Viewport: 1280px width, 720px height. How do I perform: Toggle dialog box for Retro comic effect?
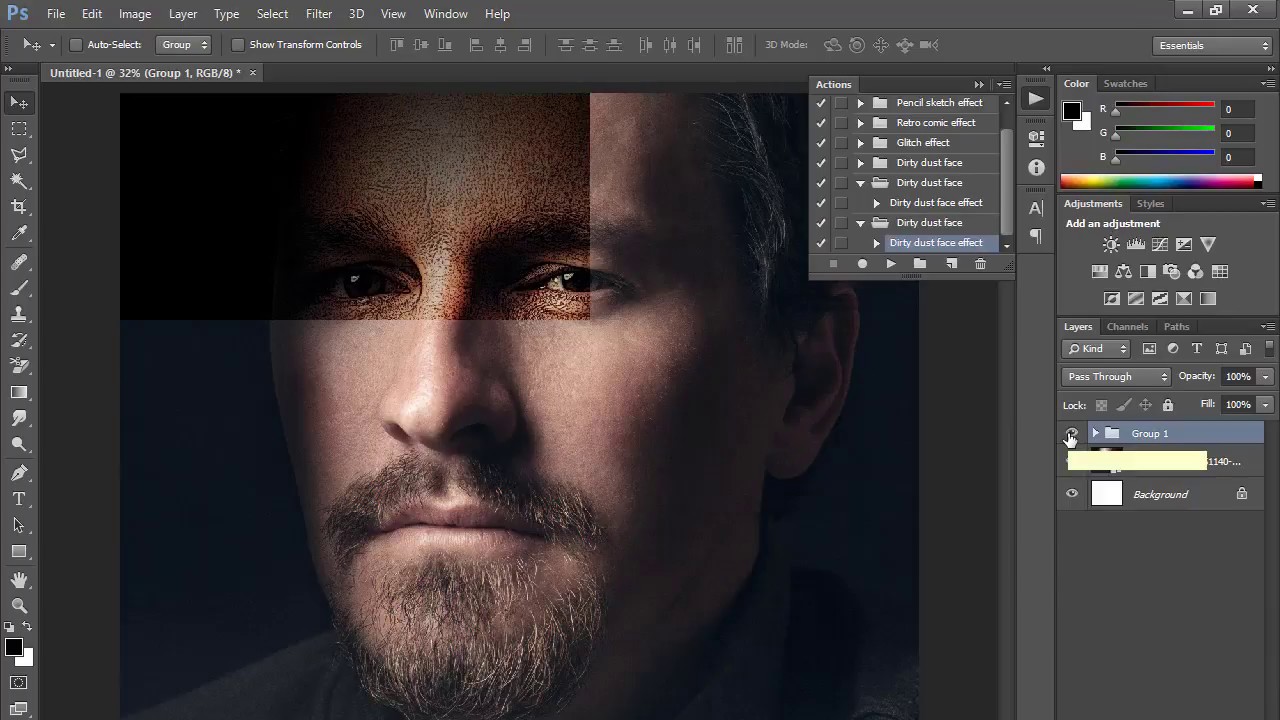pos(841,123)
